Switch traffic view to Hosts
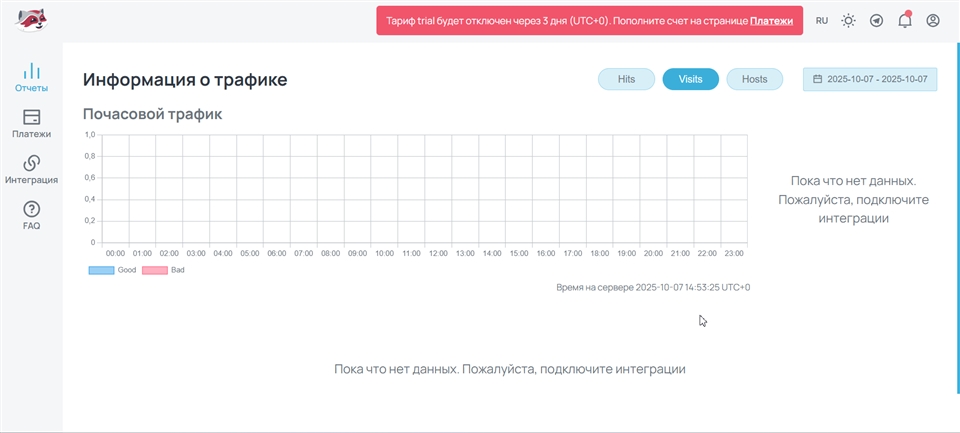The image size is (960, 433). pos(754,79)
